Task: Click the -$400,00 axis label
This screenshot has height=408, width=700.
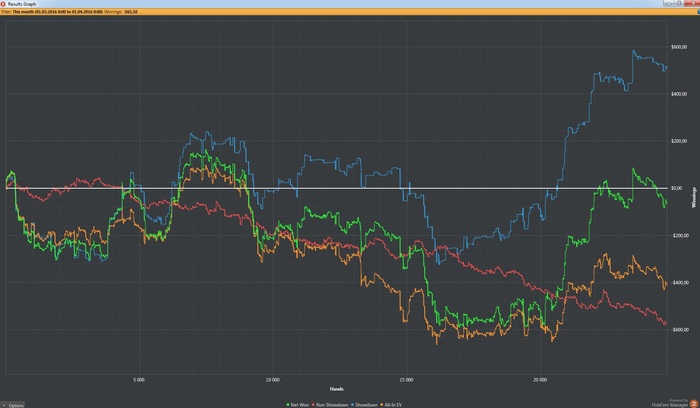Action: (x=679, y=283)
